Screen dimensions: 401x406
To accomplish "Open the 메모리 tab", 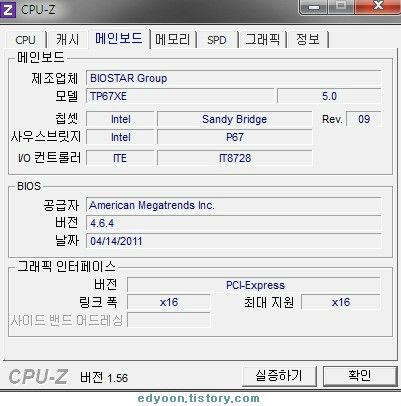I will point(173,40).
